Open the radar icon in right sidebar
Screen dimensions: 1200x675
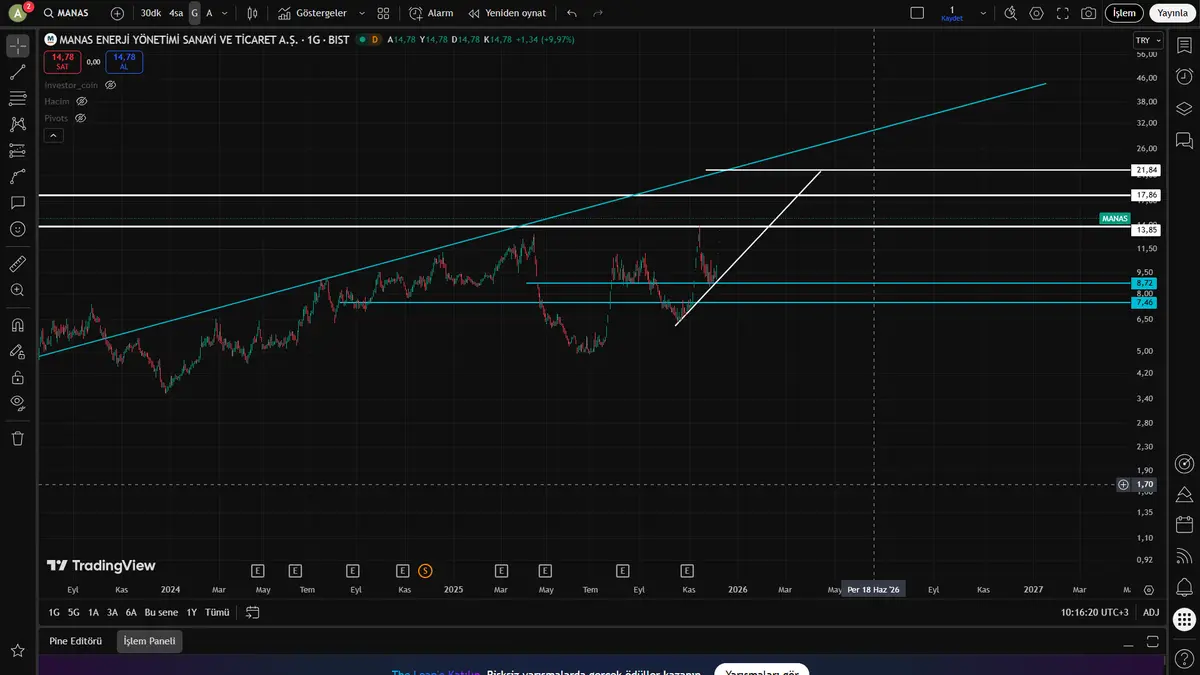1184,464
